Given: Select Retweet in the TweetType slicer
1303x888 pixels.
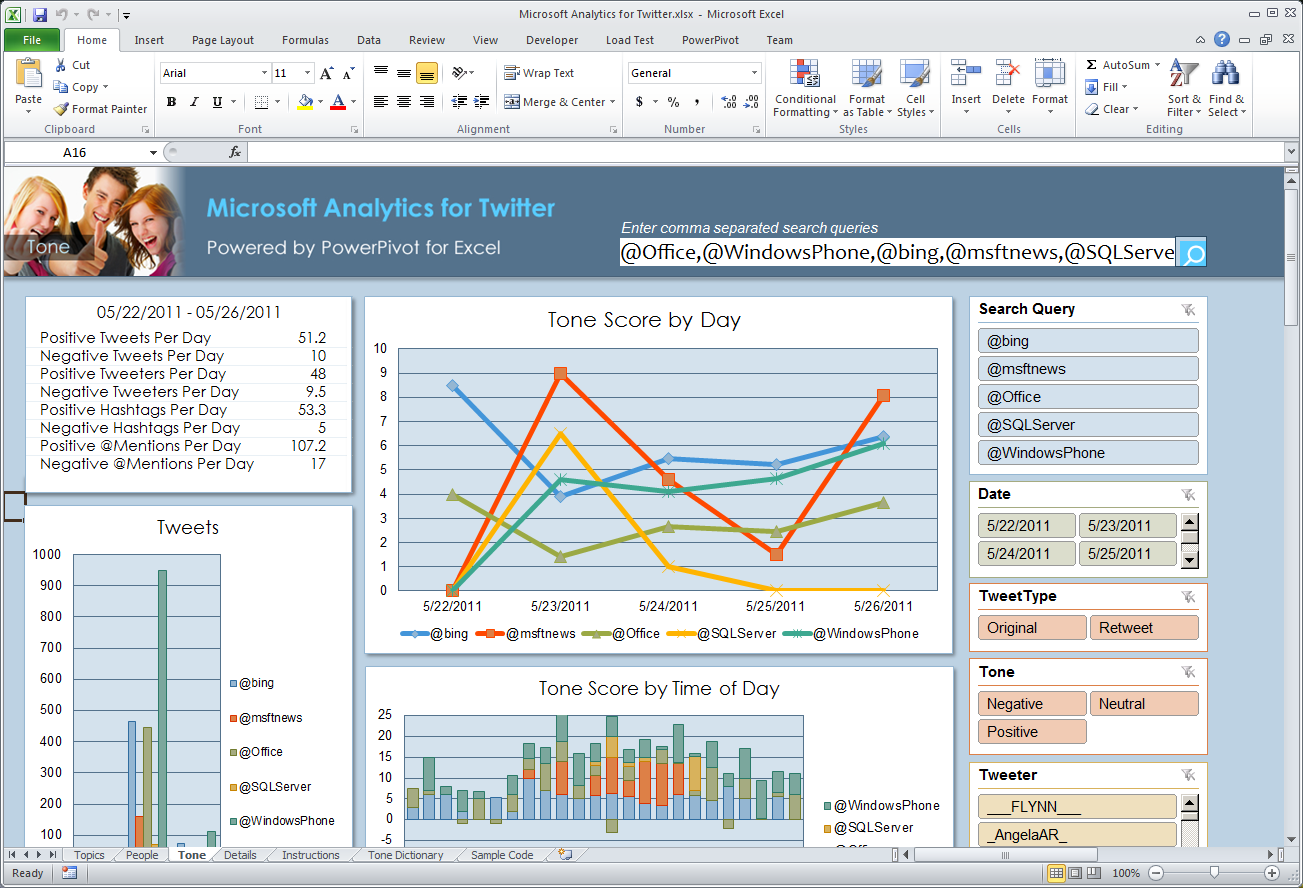Looking at the screenshot, I should pos(1144,627).
